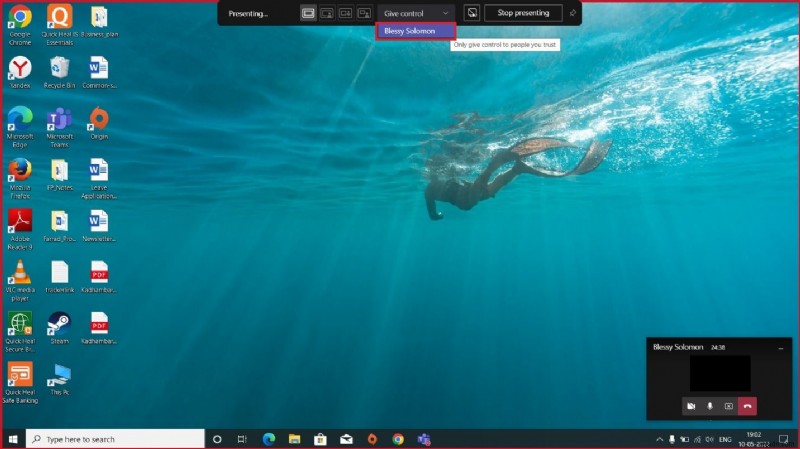
Task: Select the reporter presenter mode icon
Action: tap(364, 13)
